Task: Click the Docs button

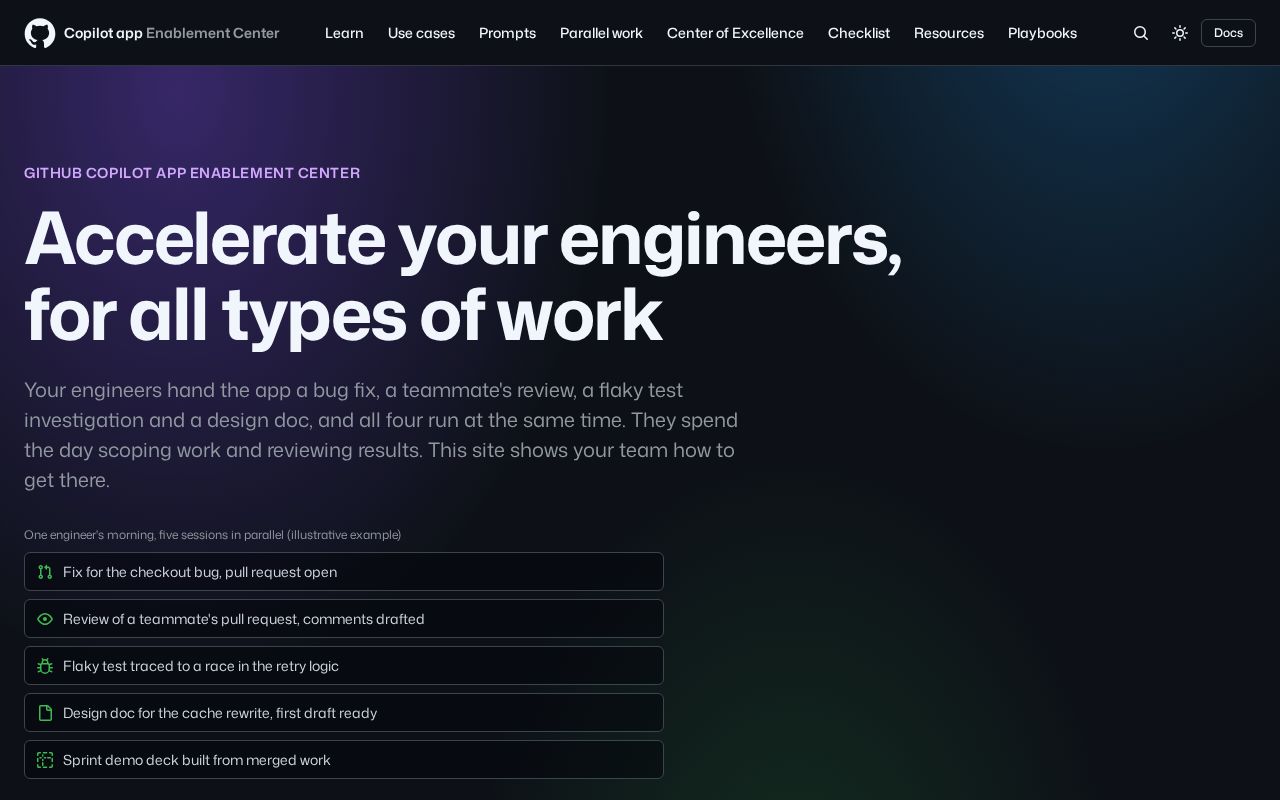Action: [1228, 33]
